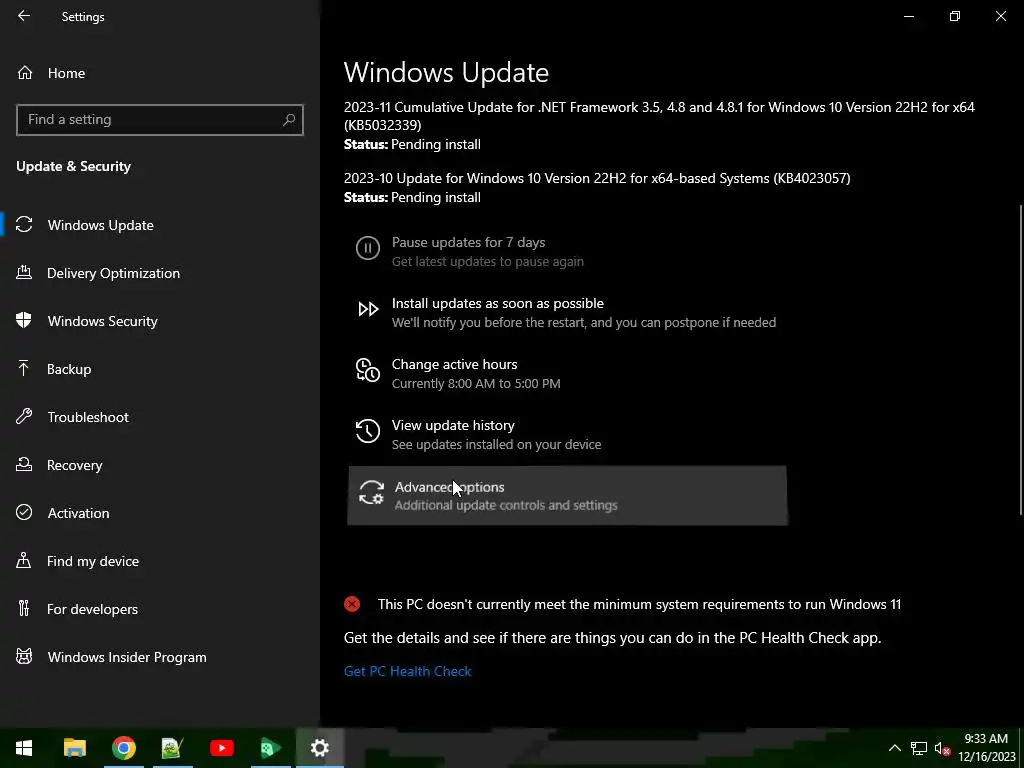This screenshot has width=1024, height=768.
Task: Open Change active hours
Action: (x=566, y=373)
